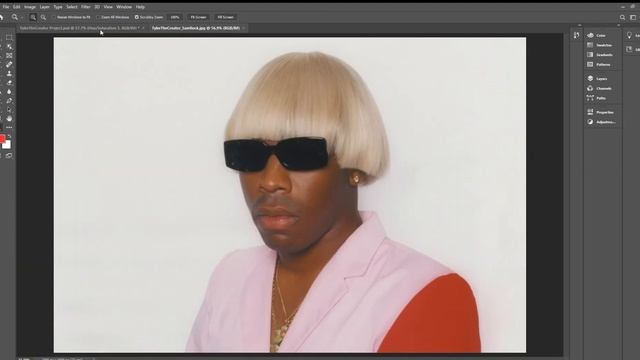The height and width of the screenshot is (360, 640).
Task: Close the .jpg document tab
Action: [x=244, y=28]
